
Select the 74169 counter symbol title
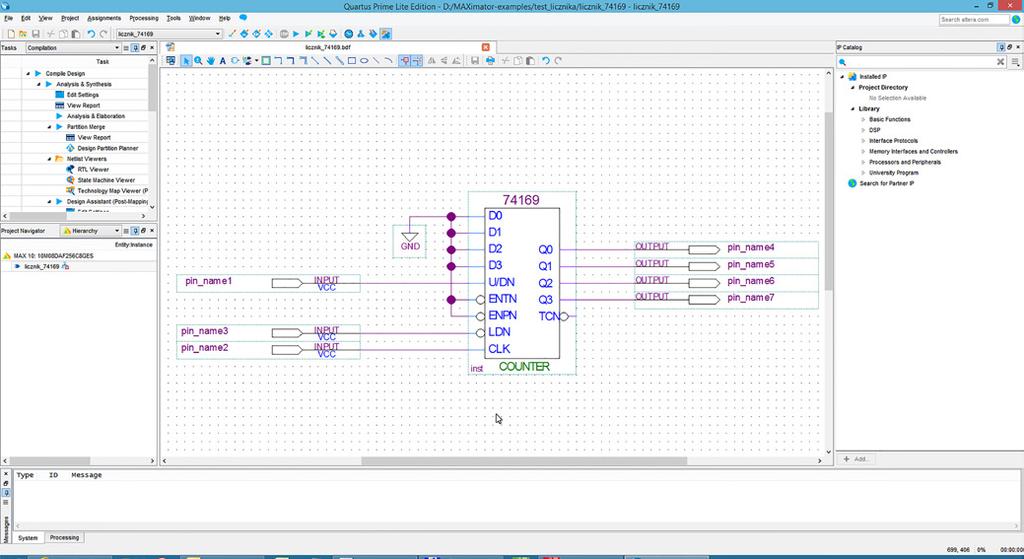tap(520, 200)
